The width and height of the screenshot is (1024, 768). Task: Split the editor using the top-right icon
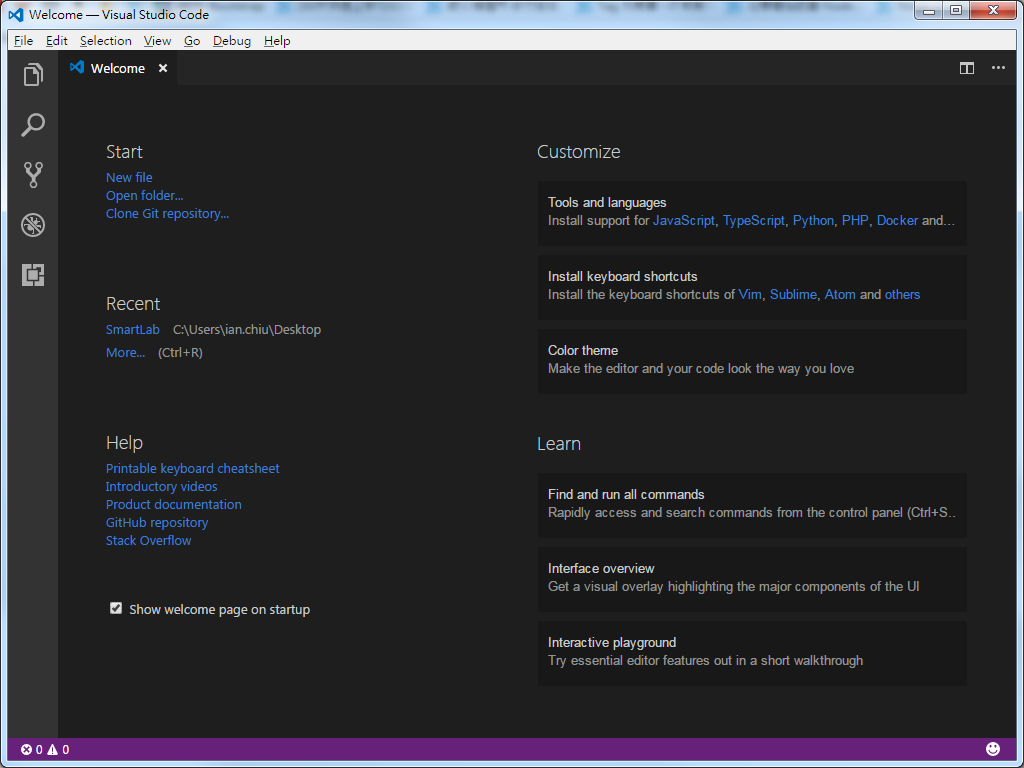(x=966, y=68)
